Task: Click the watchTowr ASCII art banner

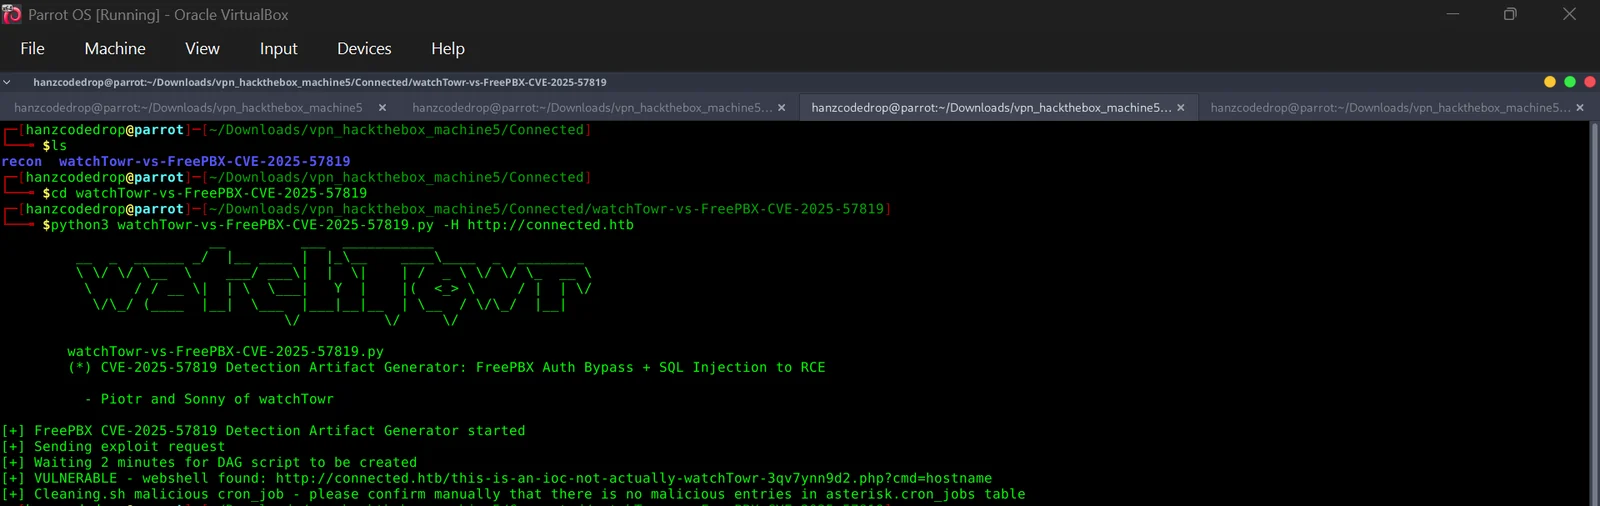Action: point(334,285)
